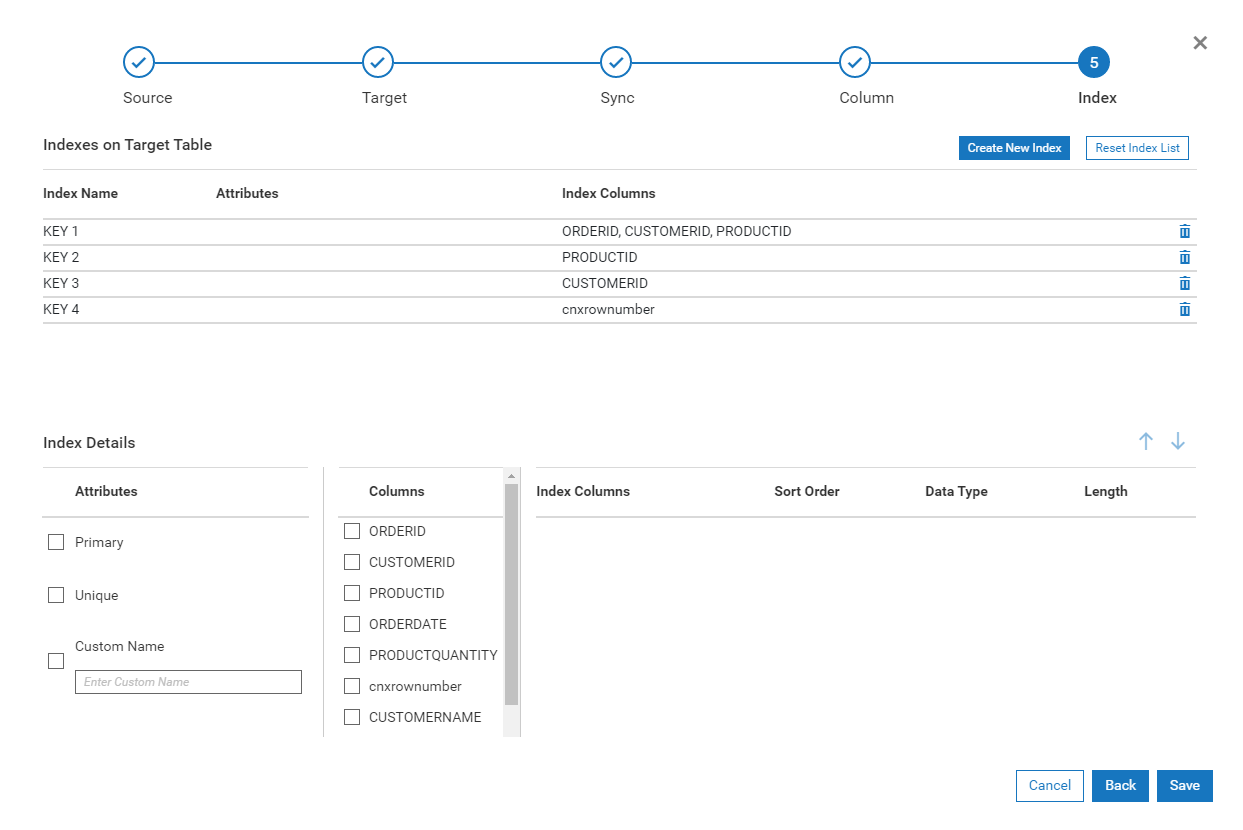
Task: Click the scroll-up arrow of Columns list
Action: tap(512, 476)
